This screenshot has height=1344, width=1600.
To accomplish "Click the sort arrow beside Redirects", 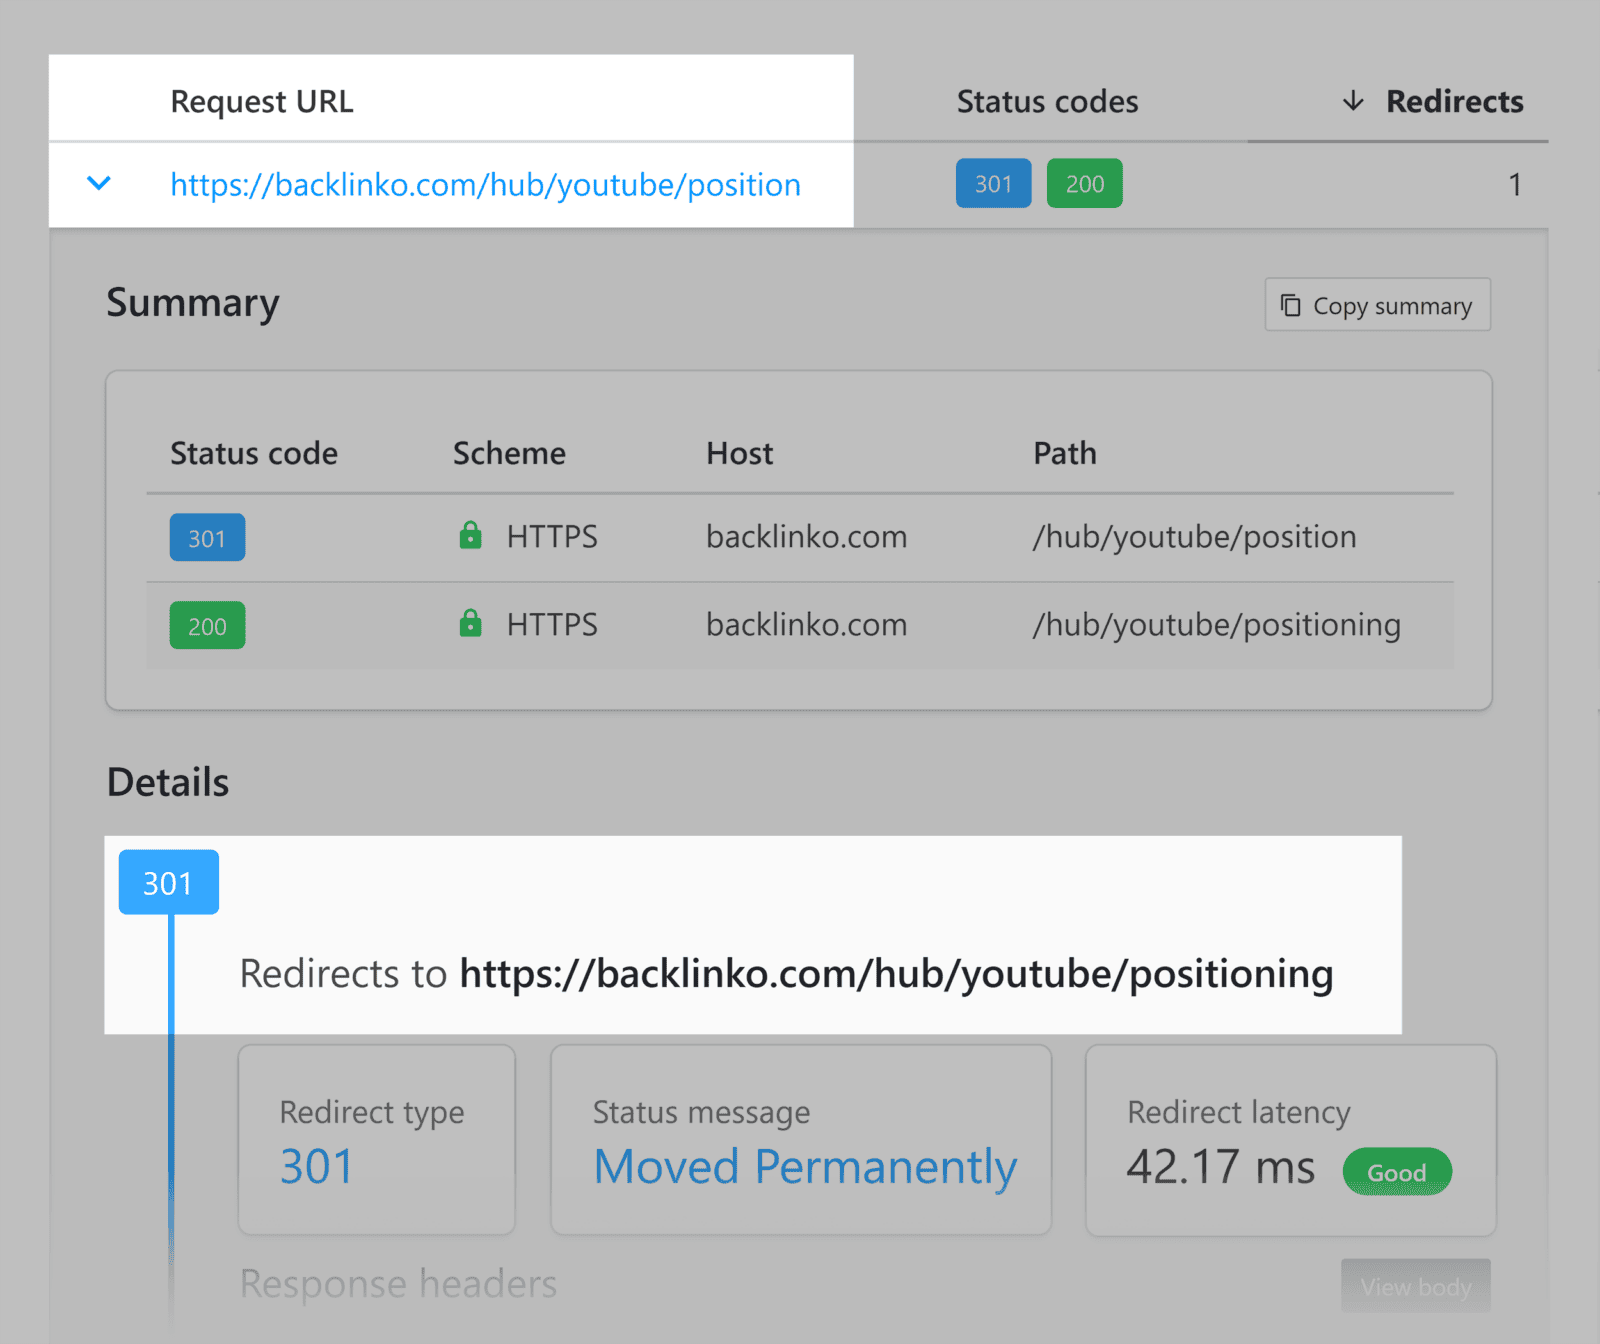I will pyautogui.click(x=1352, y=100).
